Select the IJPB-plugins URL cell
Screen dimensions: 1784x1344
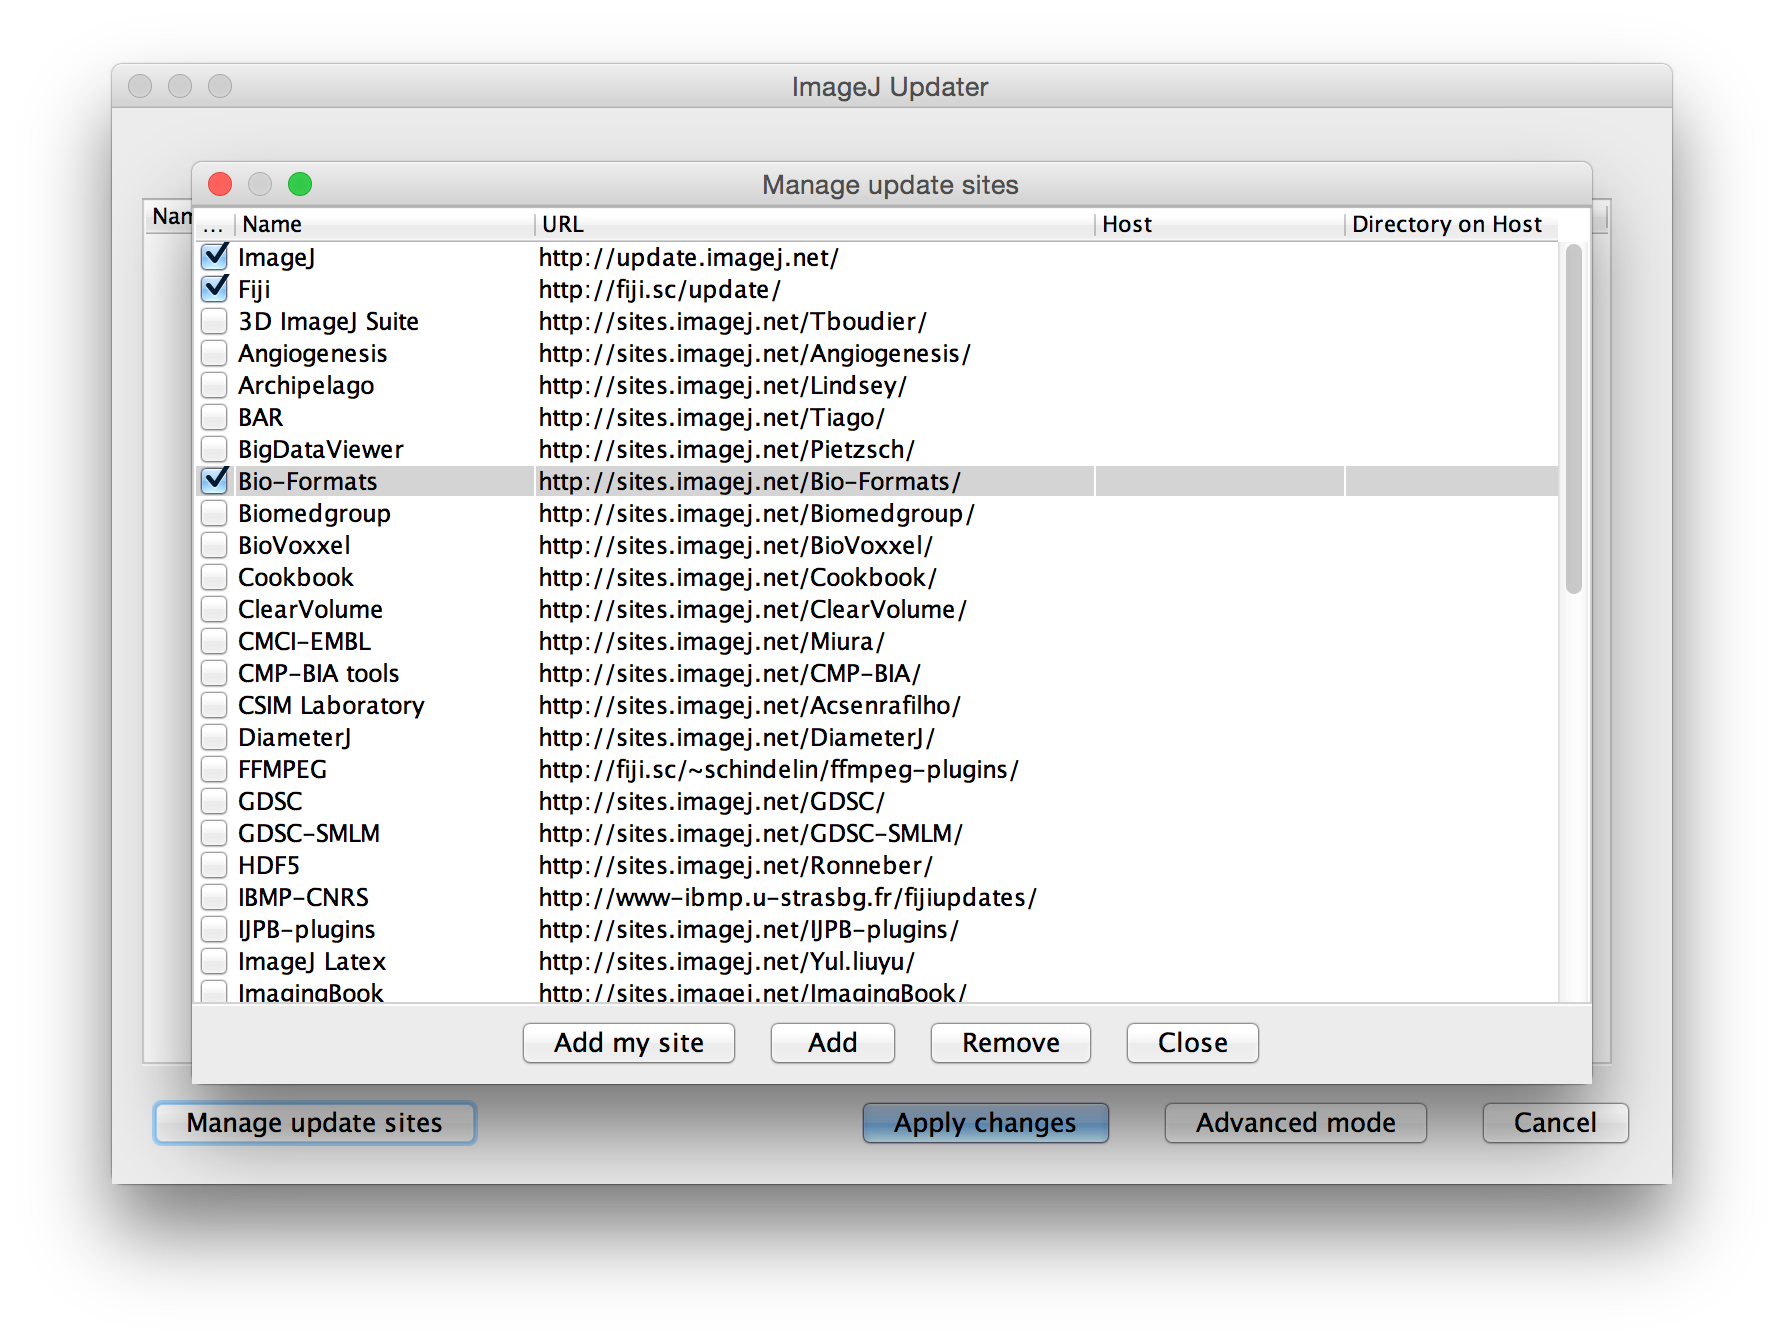coord(814,929)
